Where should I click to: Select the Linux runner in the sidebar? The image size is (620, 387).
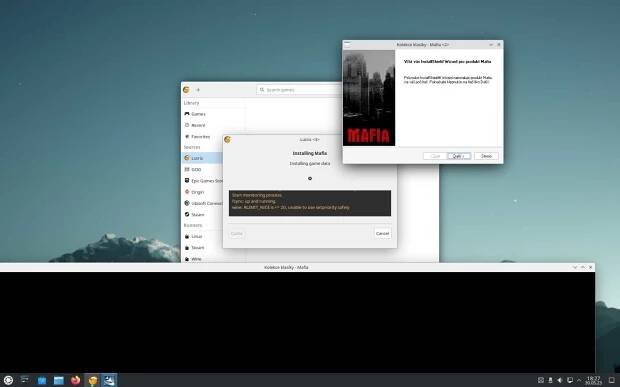(x=202, y=236)
